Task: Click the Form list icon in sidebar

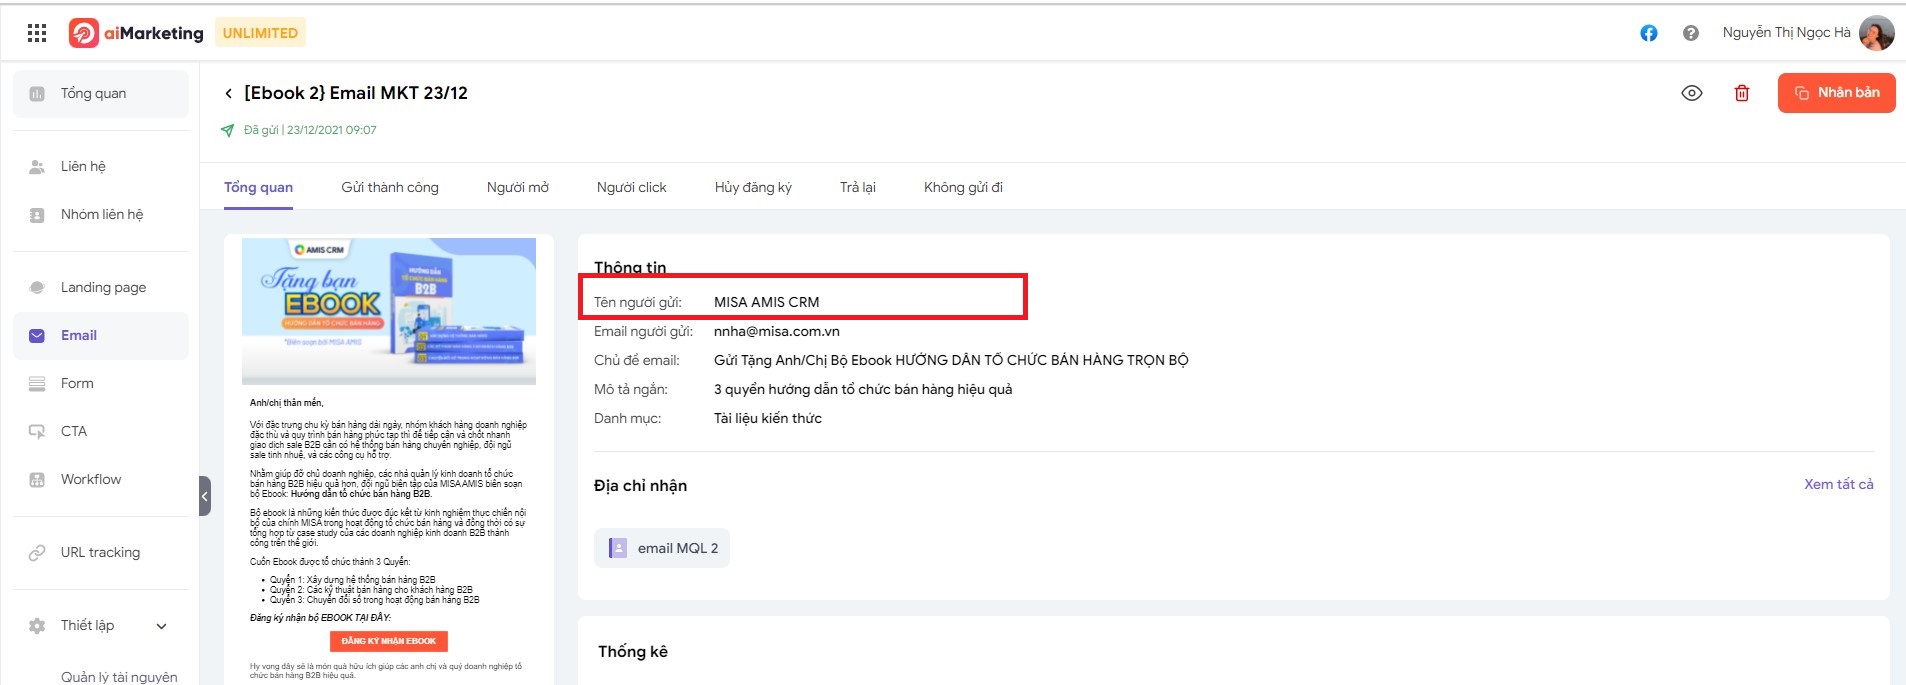Action: (x=37, y=384)
